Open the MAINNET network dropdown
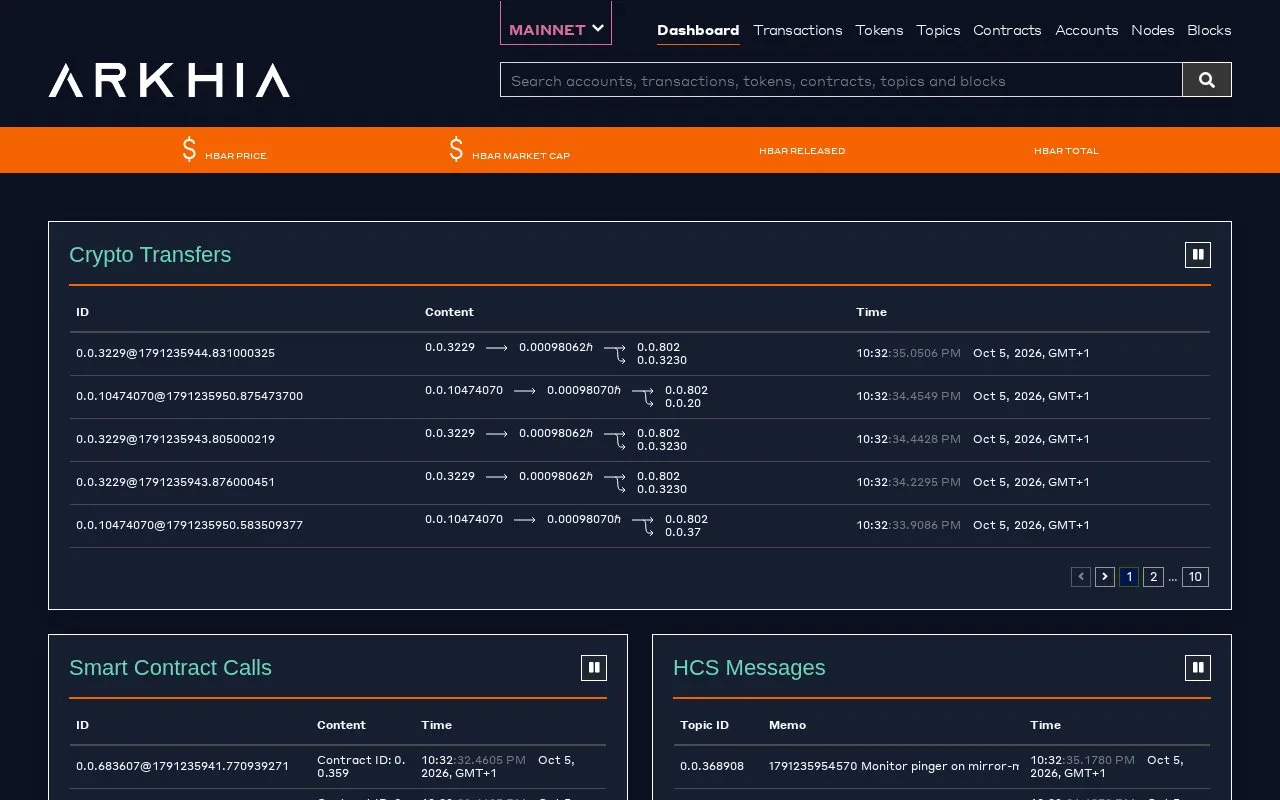Screen dimensions: 1280x800 click(x=556, y=29)
